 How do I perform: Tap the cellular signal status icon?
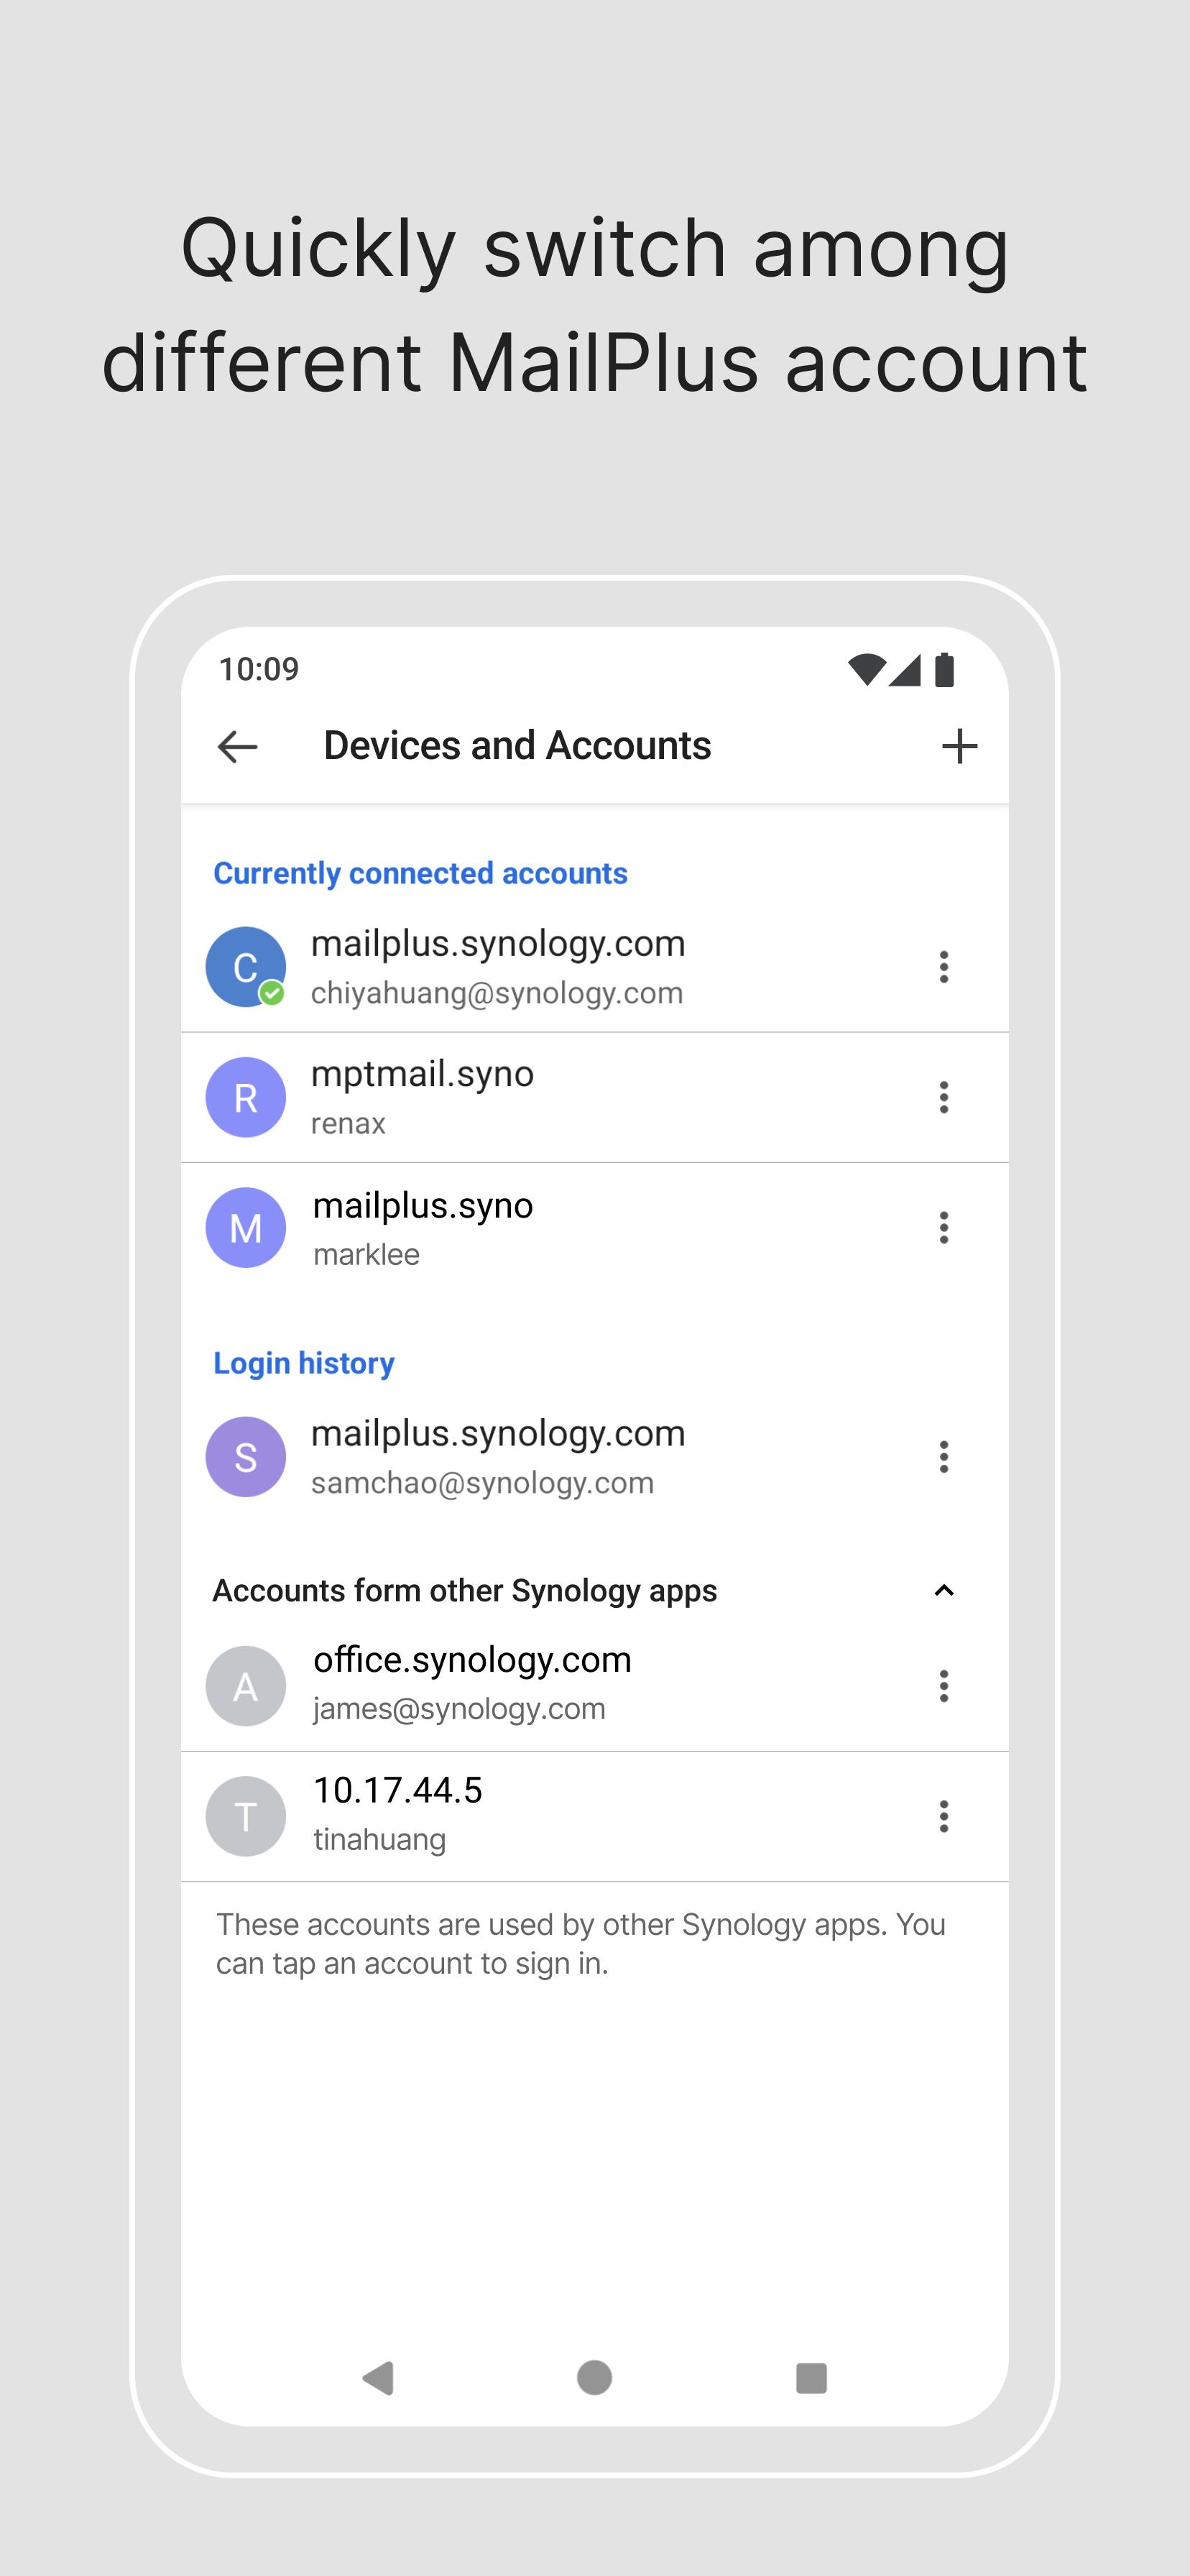[904, 670]
